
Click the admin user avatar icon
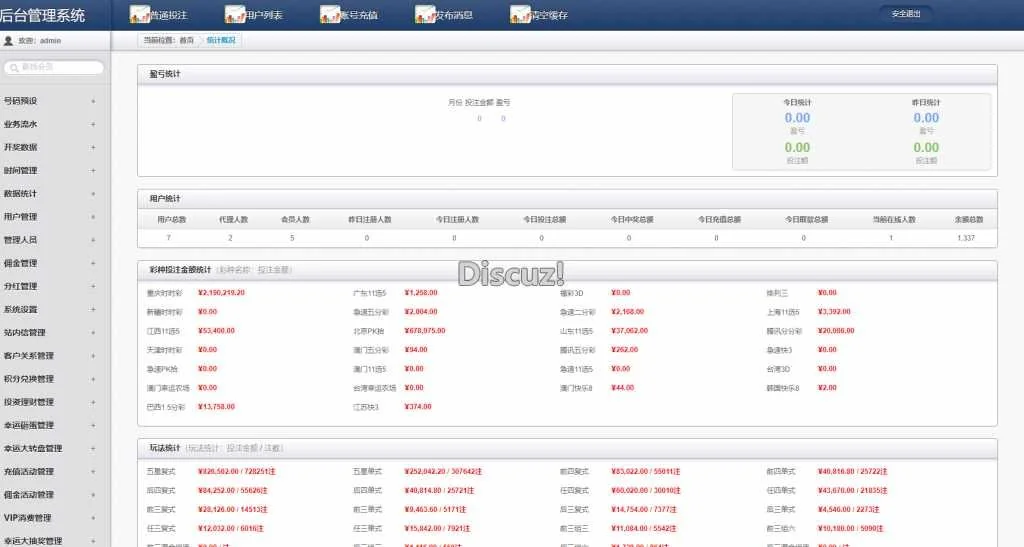click(x=9, y=41)
